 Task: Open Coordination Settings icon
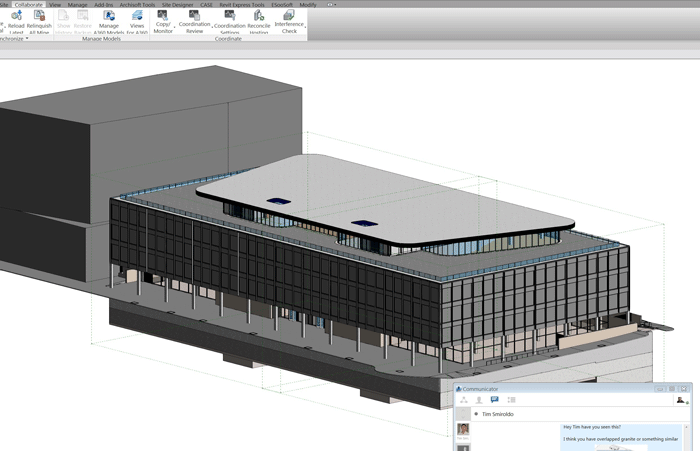point(230,17)
